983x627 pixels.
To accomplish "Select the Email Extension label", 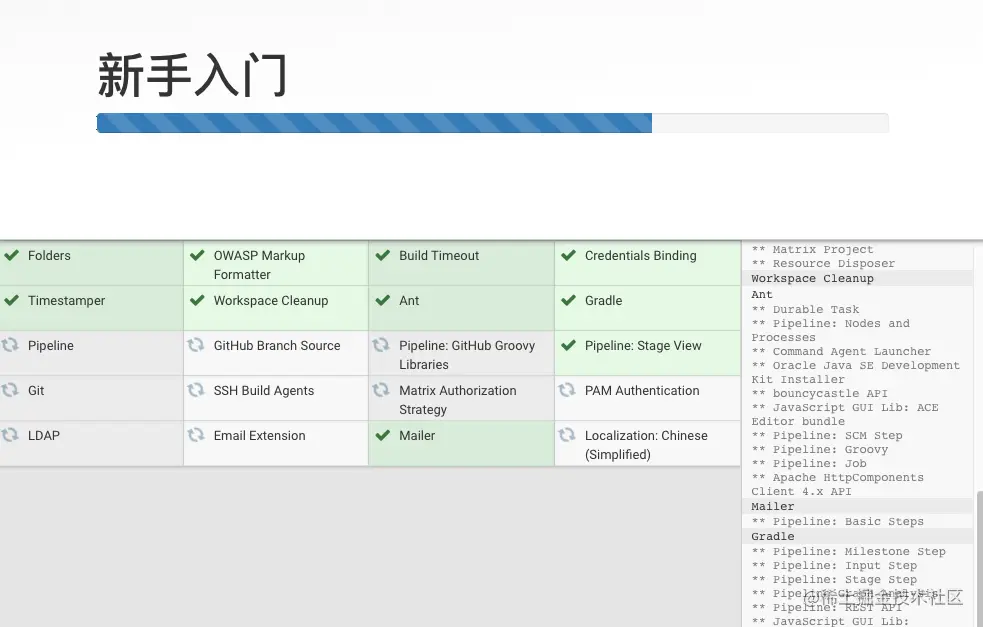I will 260,436.
